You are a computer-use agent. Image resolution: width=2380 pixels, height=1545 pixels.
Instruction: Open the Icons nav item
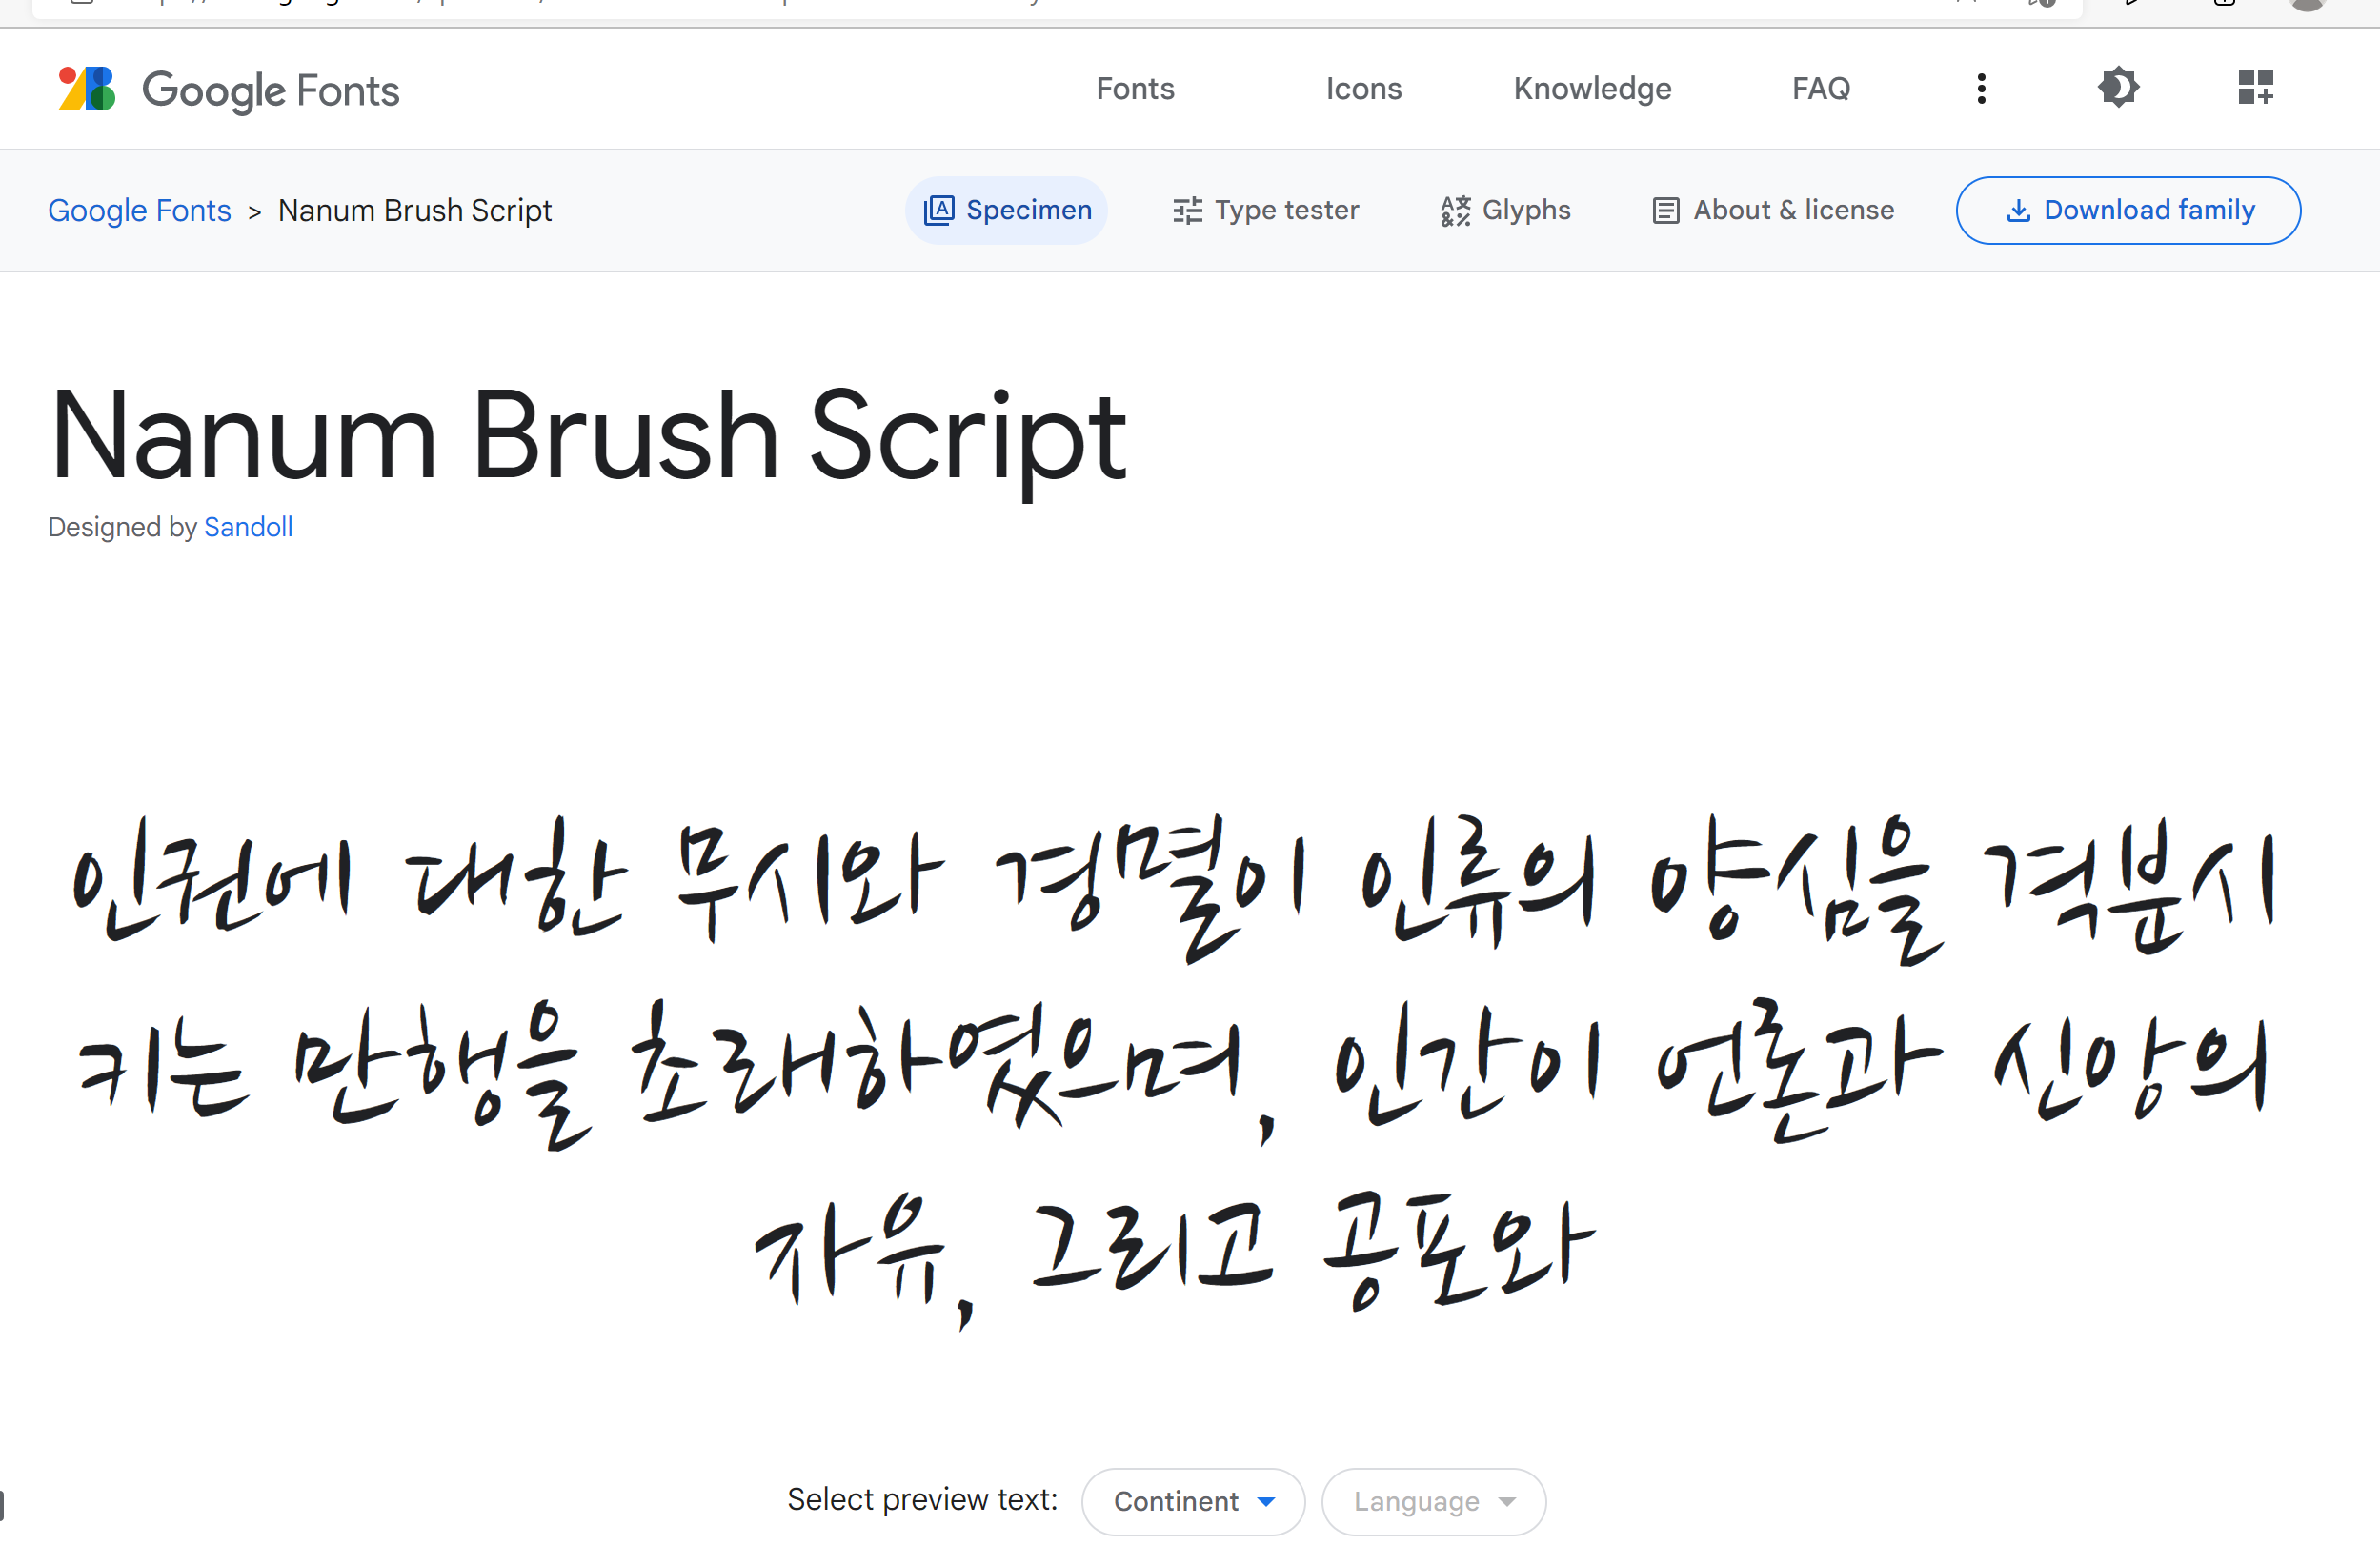[x=1363, y=89]
